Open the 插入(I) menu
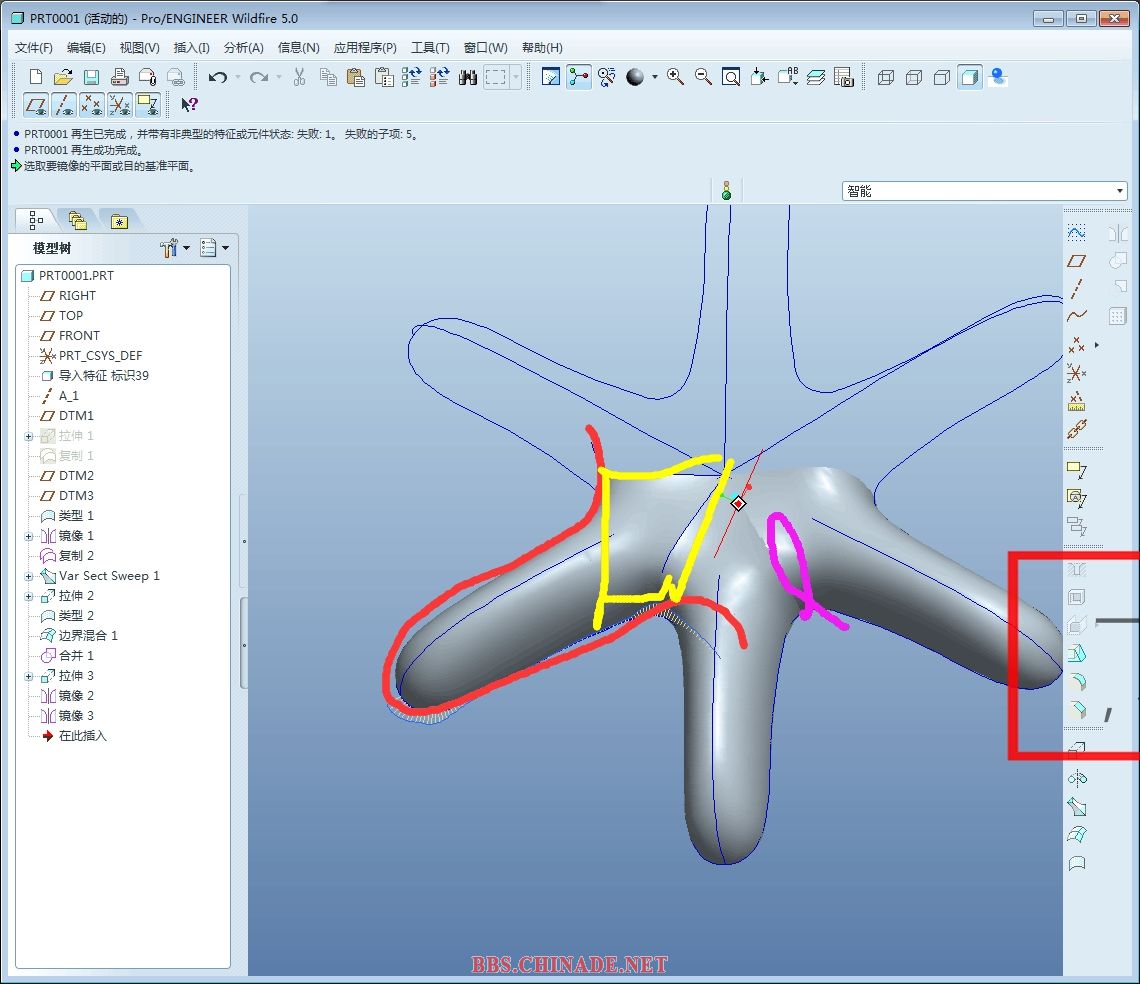The width and height of the screenshot is (1140, 984). tap(191, 47)
